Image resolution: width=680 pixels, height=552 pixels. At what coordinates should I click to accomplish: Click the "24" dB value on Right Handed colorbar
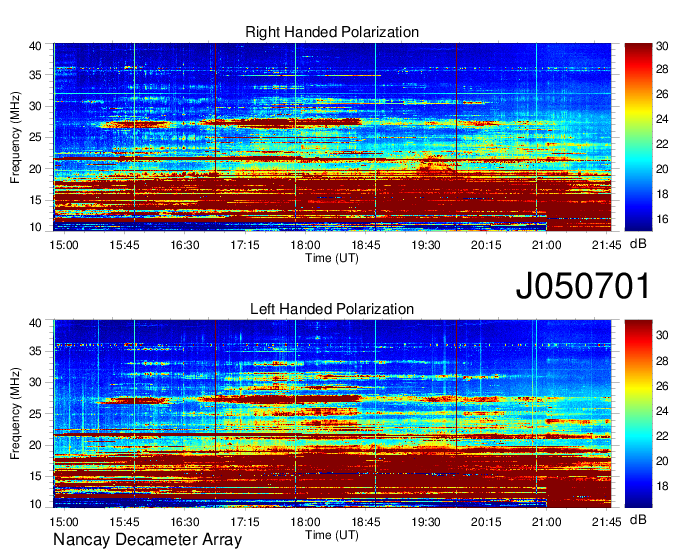[x=662, y=119]
